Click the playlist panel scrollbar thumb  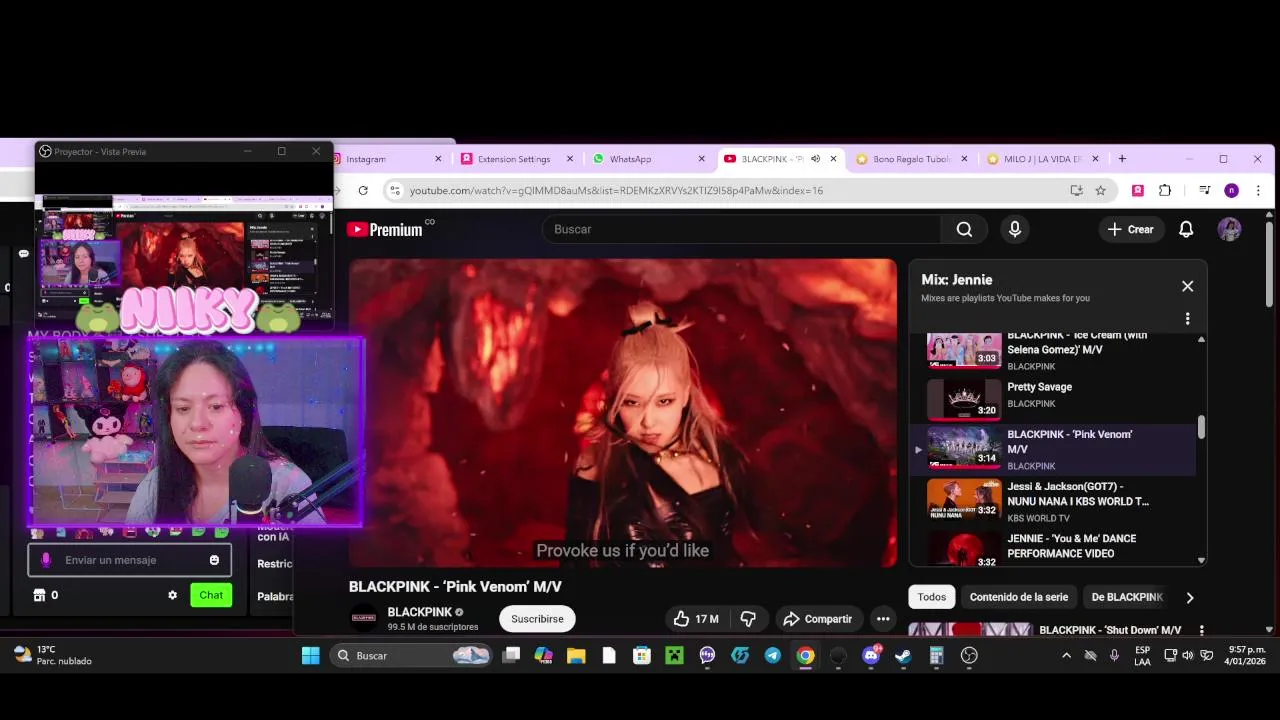(x=1201, y=427)
